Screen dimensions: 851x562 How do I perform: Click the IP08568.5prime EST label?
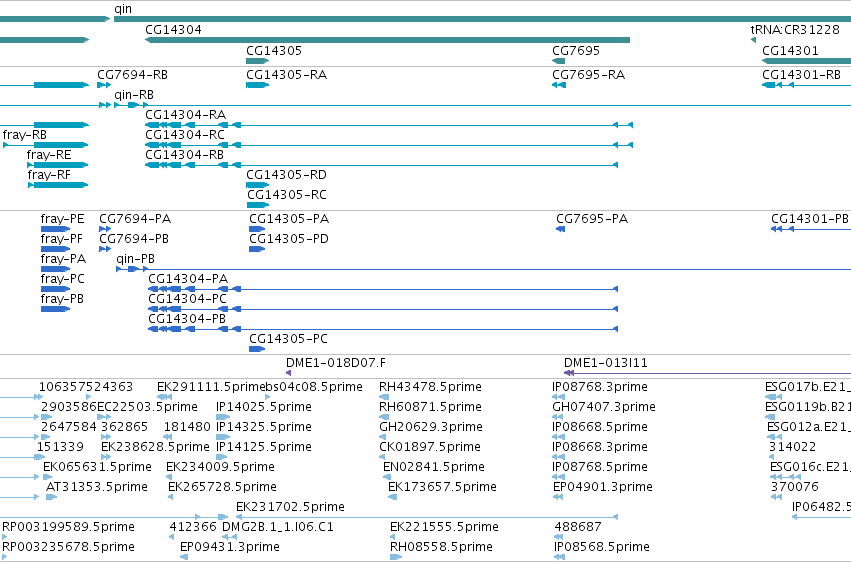(x=602, y=547)
